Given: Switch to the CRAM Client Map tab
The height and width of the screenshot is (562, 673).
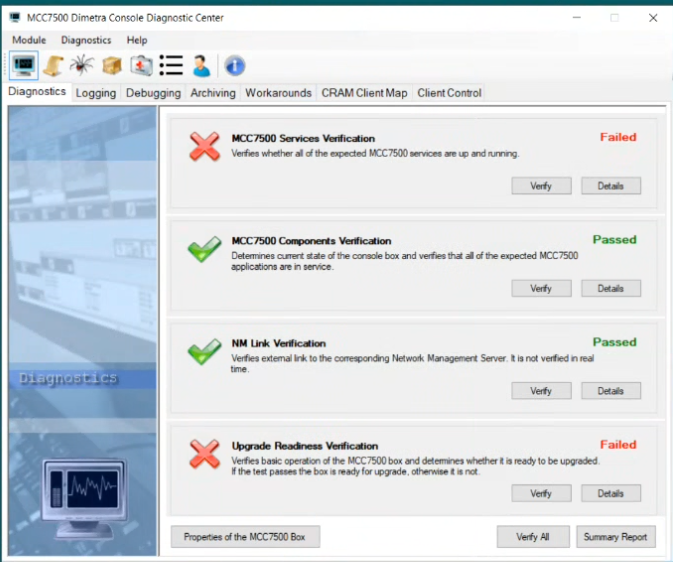Looking at the screenshot, I should [x=364, y=93].
